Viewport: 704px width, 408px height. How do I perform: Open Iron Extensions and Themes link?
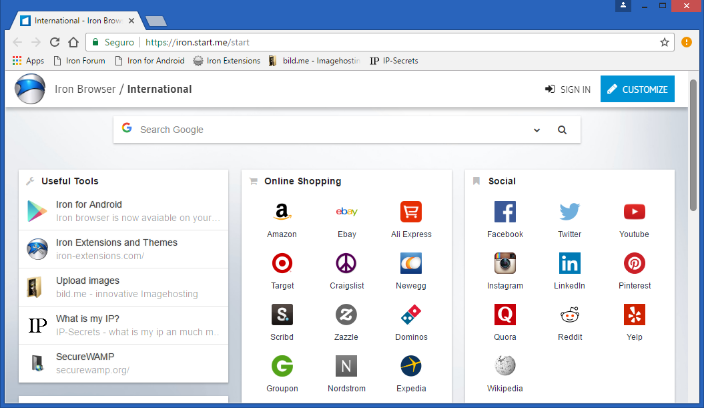(x=123, y=249)
